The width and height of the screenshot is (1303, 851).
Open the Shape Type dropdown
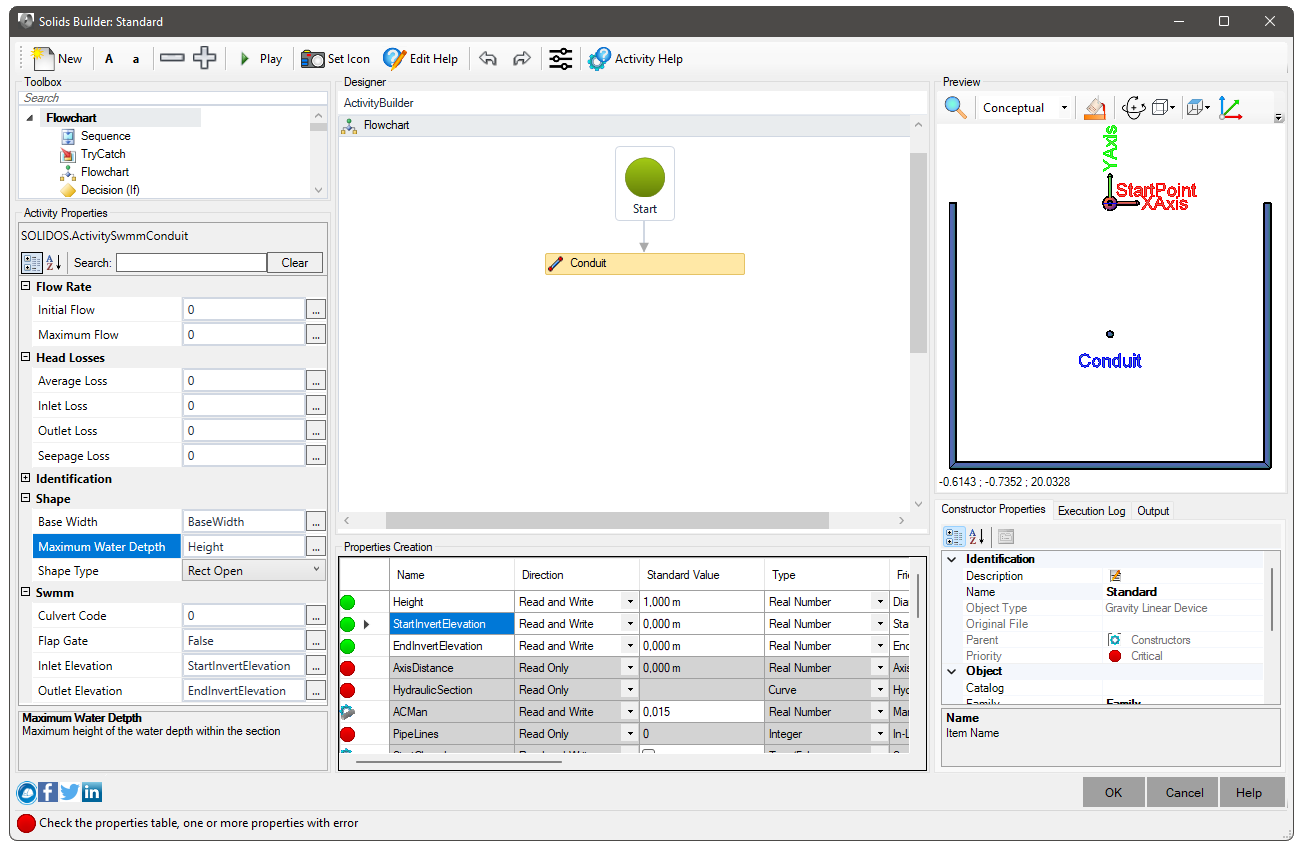click(255, 571)
